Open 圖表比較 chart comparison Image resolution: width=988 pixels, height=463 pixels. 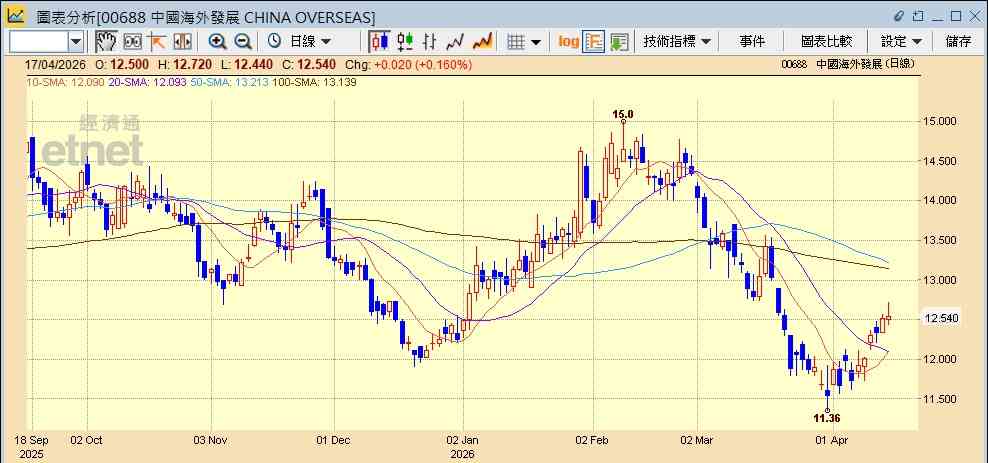[x=826, y=42]
